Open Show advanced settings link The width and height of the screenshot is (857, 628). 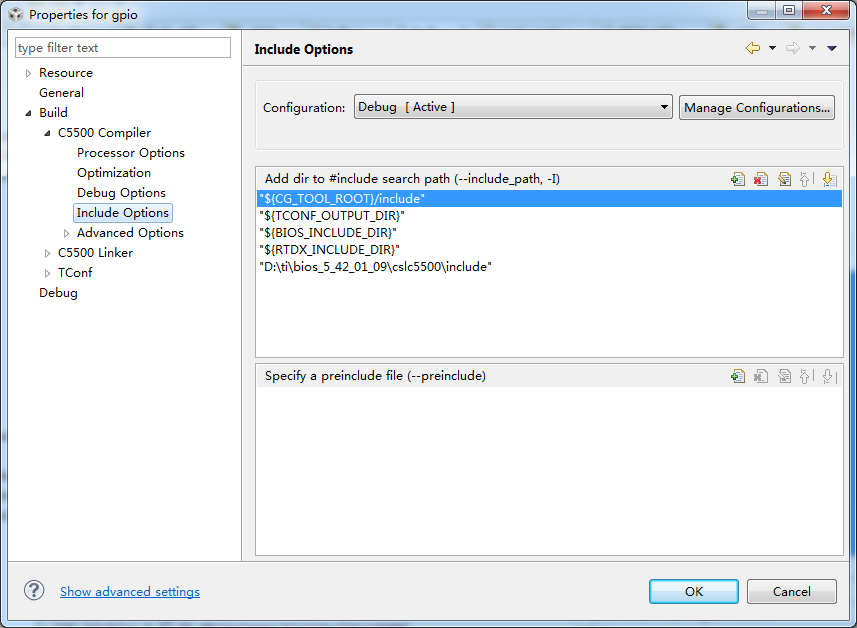(130, 591)
